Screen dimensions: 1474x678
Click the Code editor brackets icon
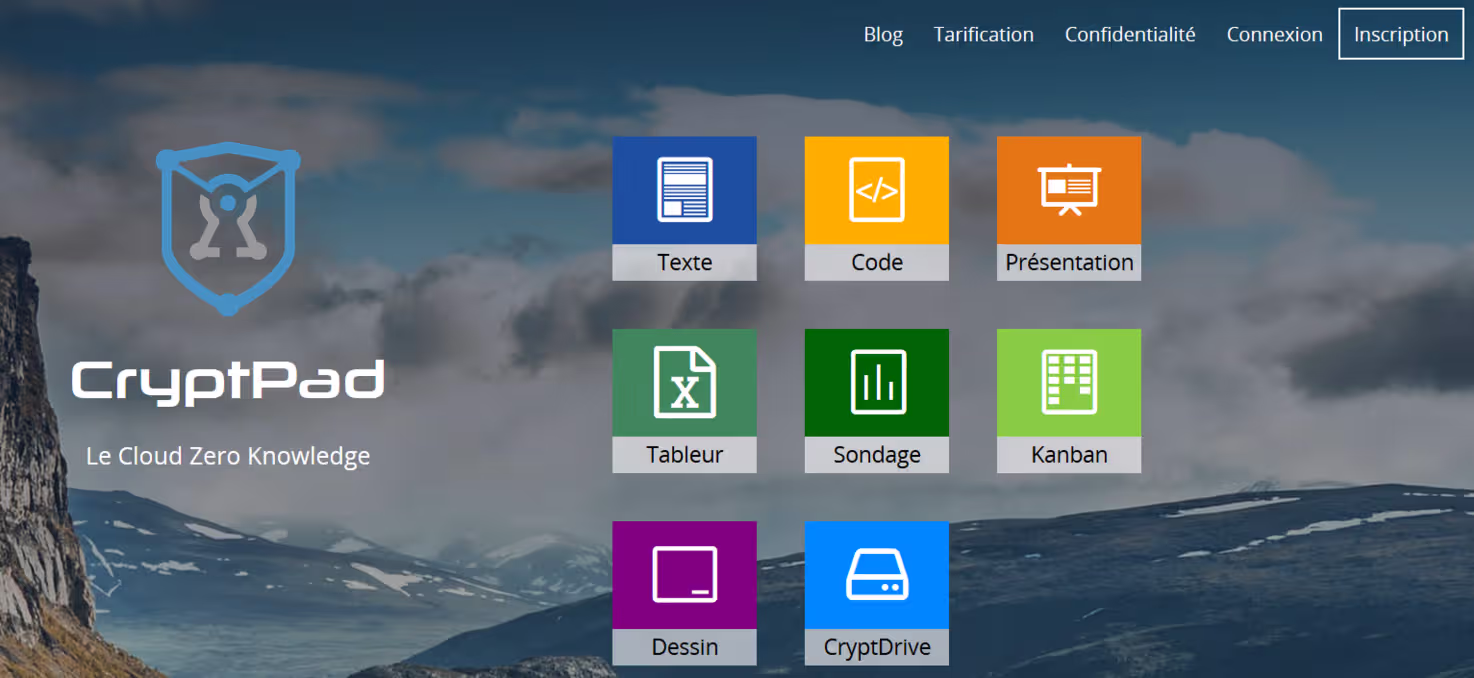876,190
